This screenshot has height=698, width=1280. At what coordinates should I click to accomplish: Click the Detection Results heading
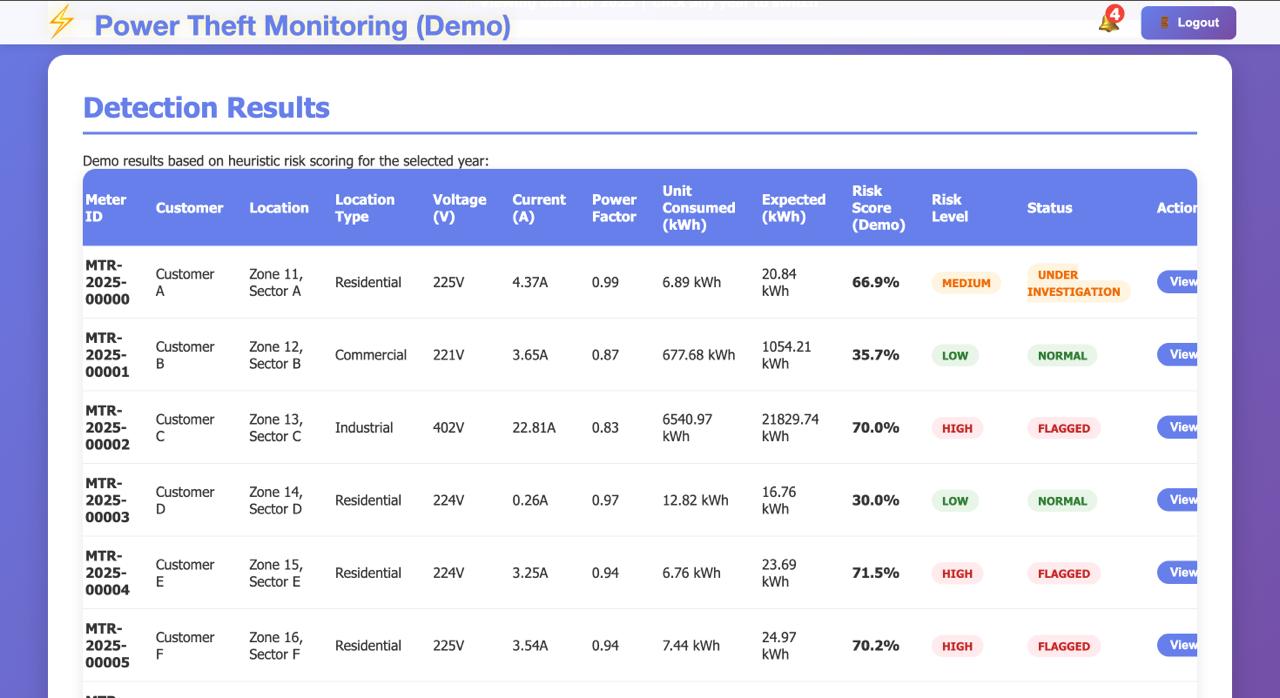click(206, 107)
